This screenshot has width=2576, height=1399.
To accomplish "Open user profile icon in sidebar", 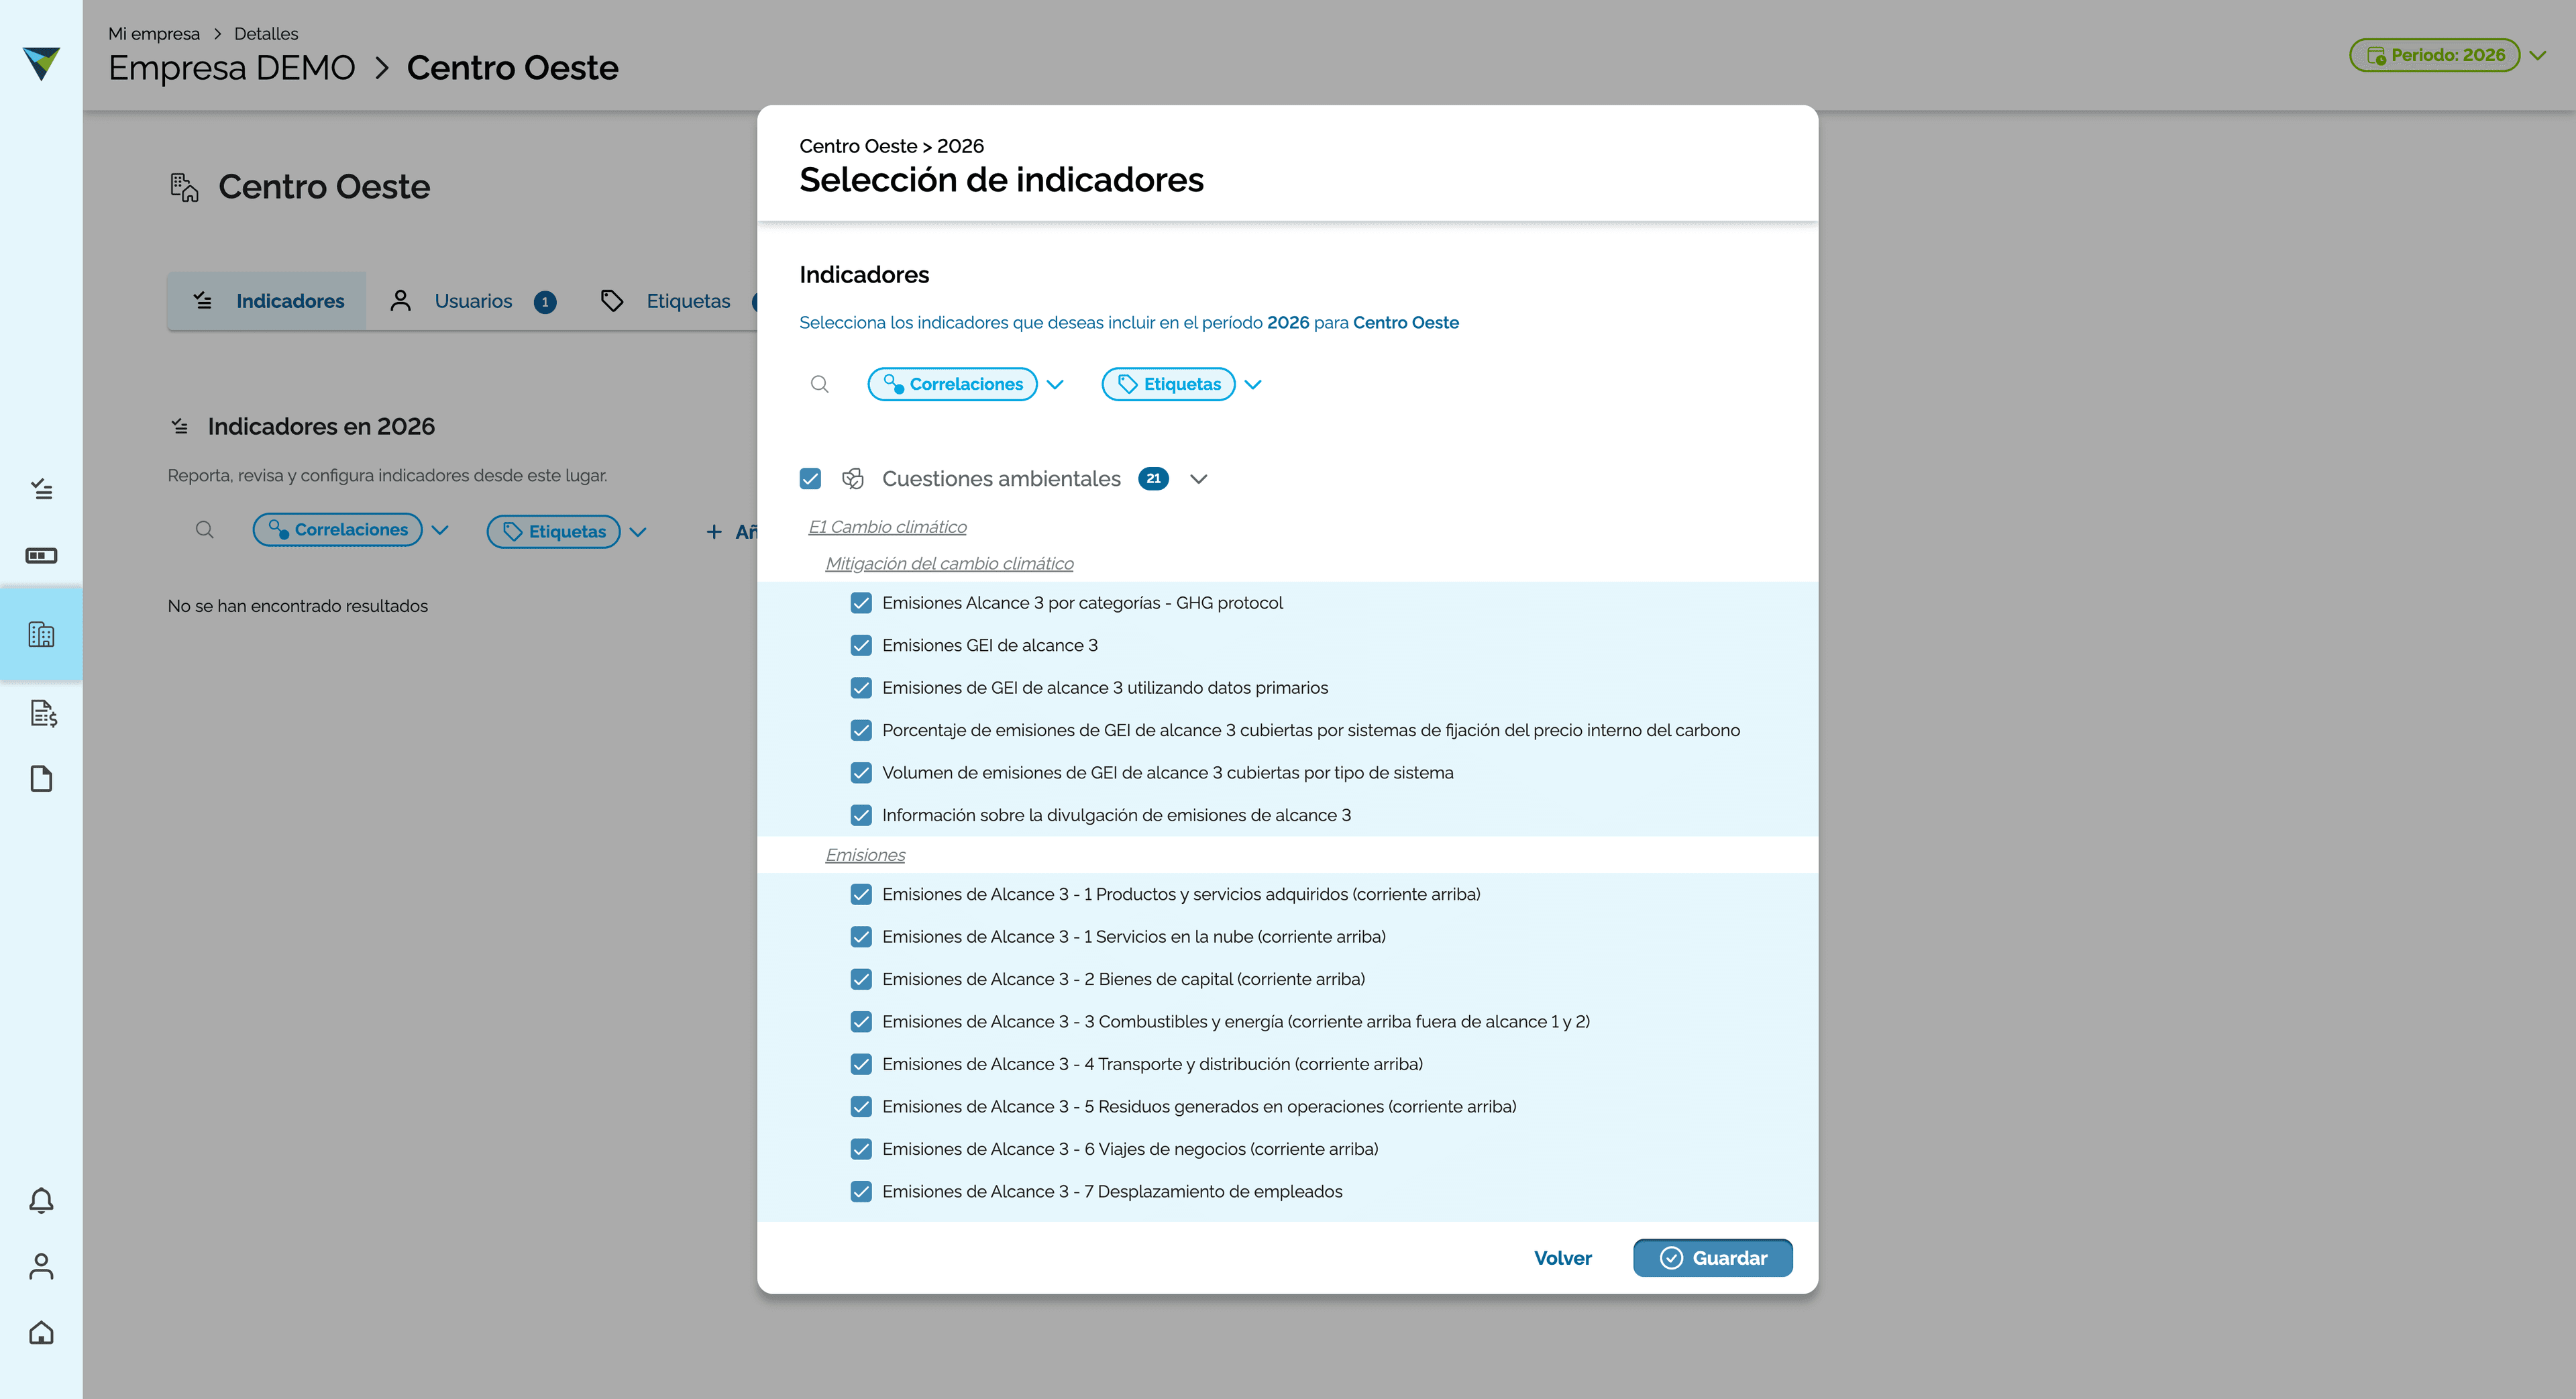I will (41, 1266).
